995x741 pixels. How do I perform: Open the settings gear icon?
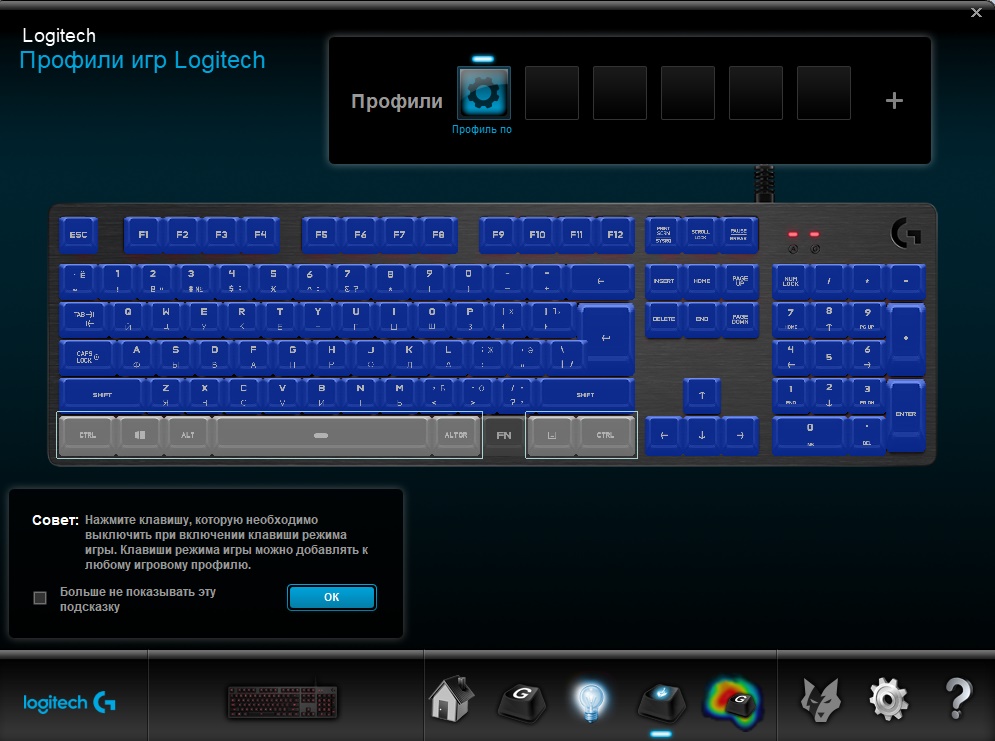(x=888, y=699)
